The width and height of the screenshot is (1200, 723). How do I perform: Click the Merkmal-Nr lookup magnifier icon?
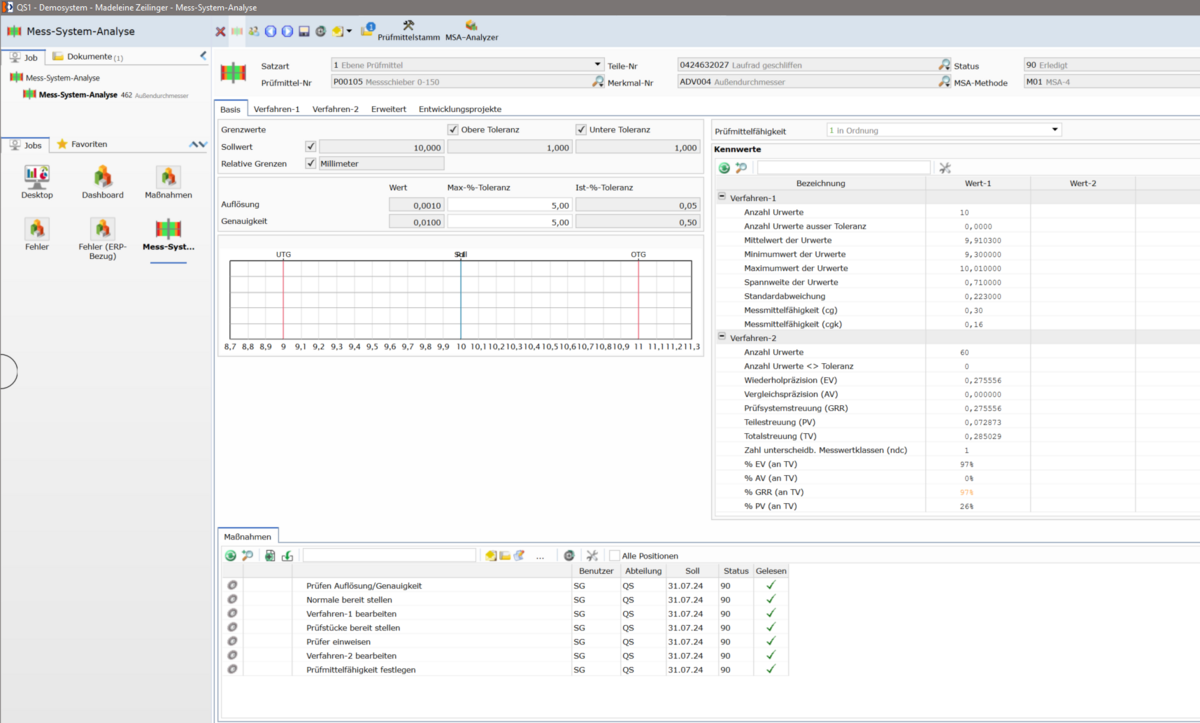(x=944, y=82)
